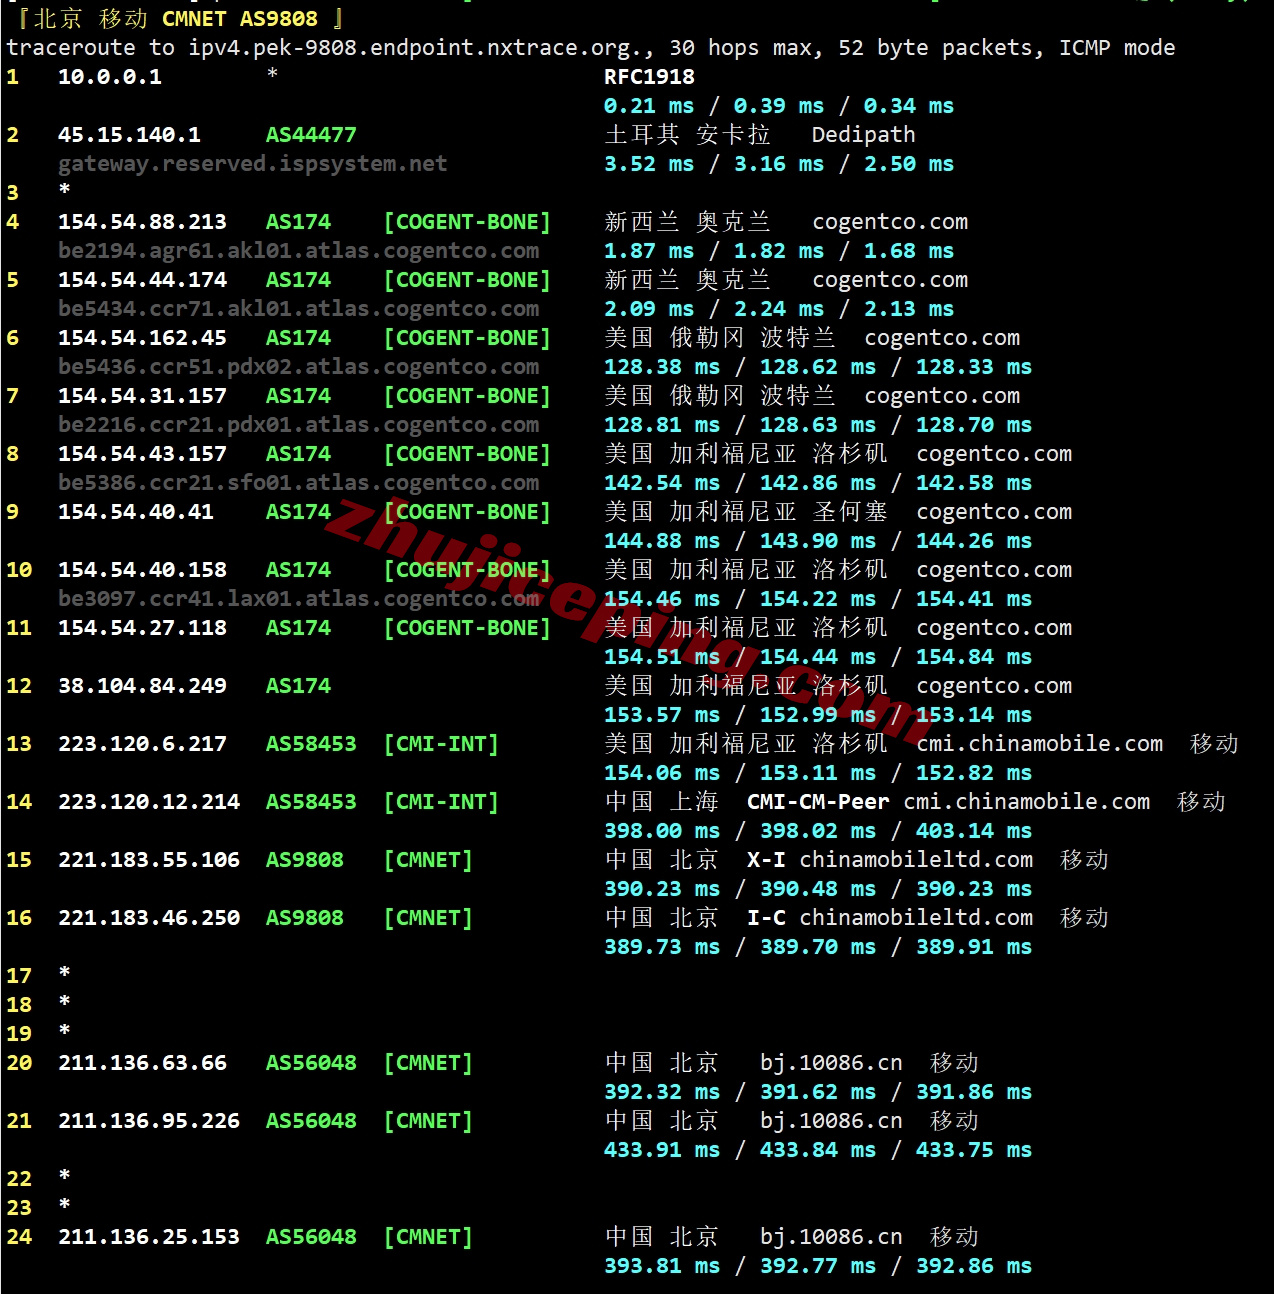Screen dimensions: 1274x1294
Task: Select hostname gateway.reserved.ispsystem.net
Action: point(252,164)
